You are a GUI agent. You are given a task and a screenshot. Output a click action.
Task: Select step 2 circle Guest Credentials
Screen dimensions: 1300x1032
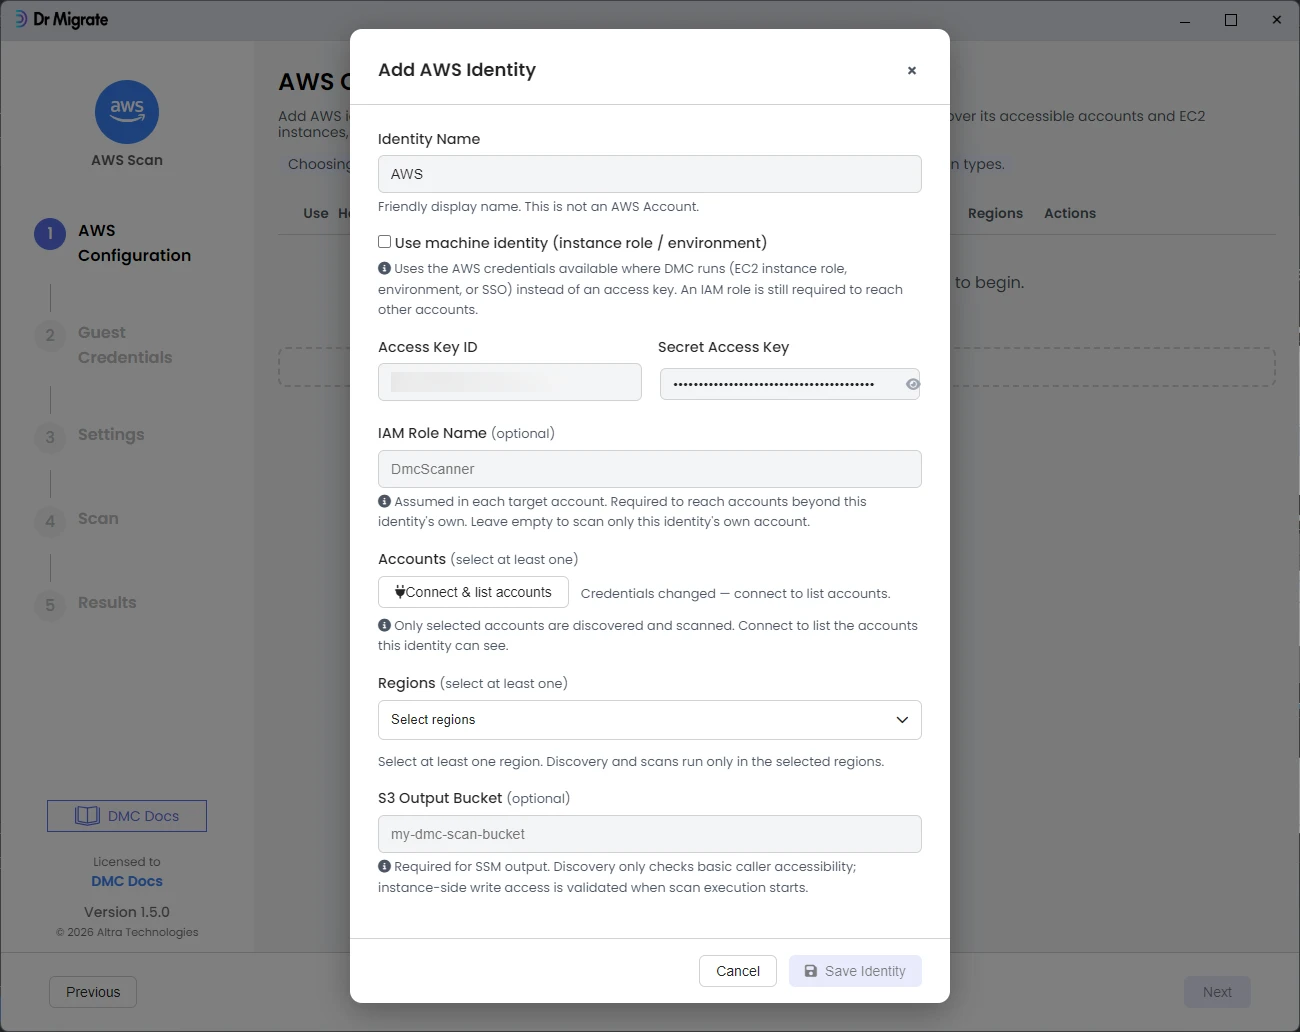click(x=50, y=336)
